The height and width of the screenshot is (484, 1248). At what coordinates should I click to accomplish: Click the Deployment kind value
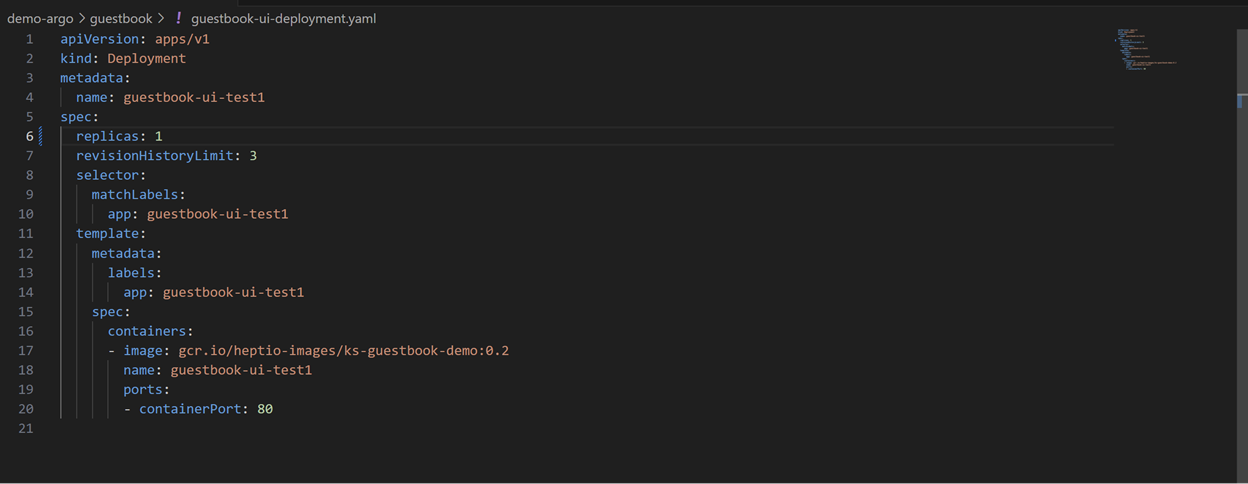click(x=147, y=58)
